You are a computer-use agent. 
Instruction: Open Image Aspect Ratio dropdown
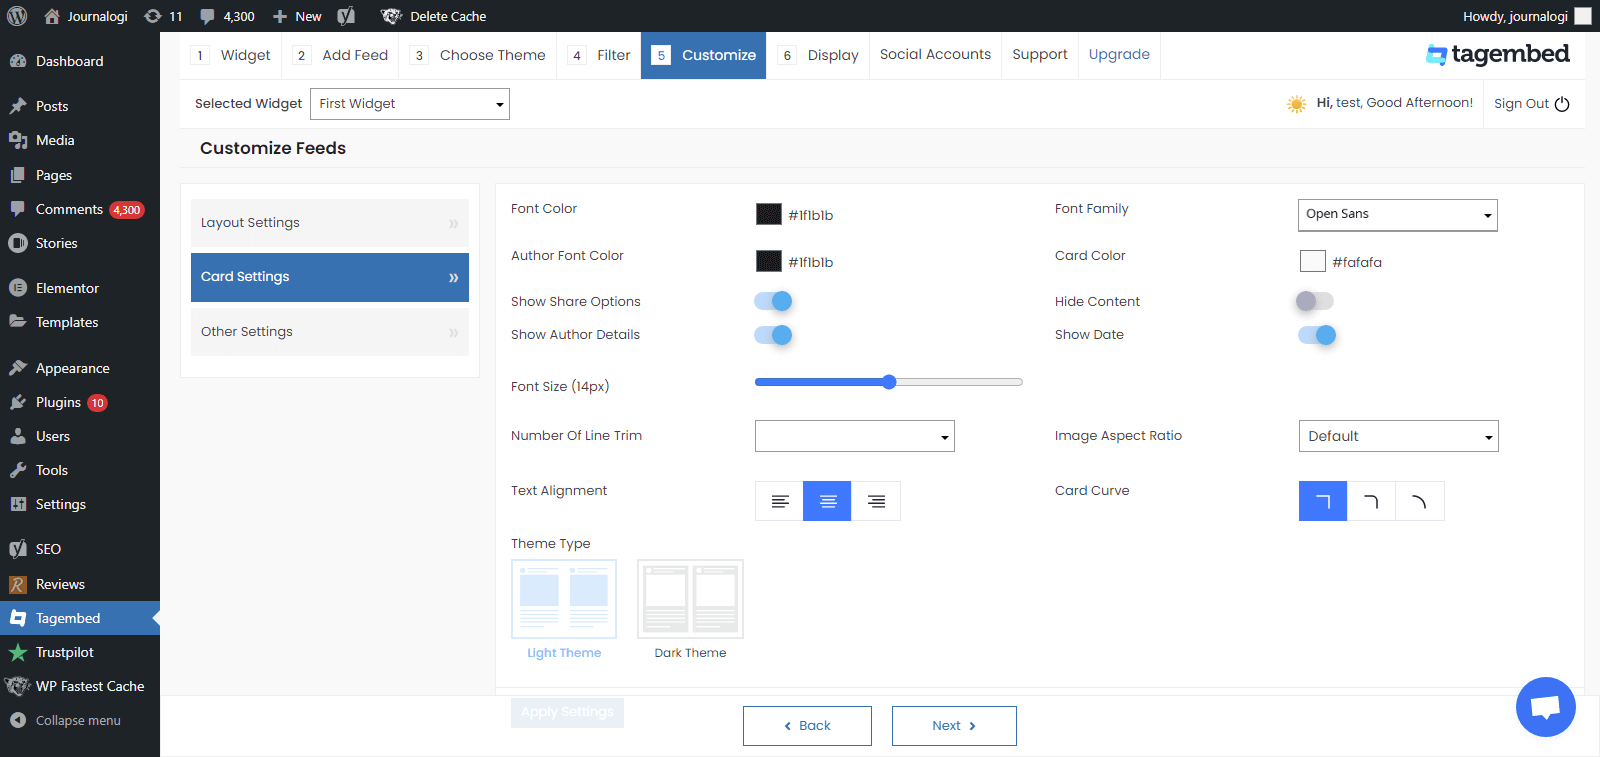(1399, 436)
